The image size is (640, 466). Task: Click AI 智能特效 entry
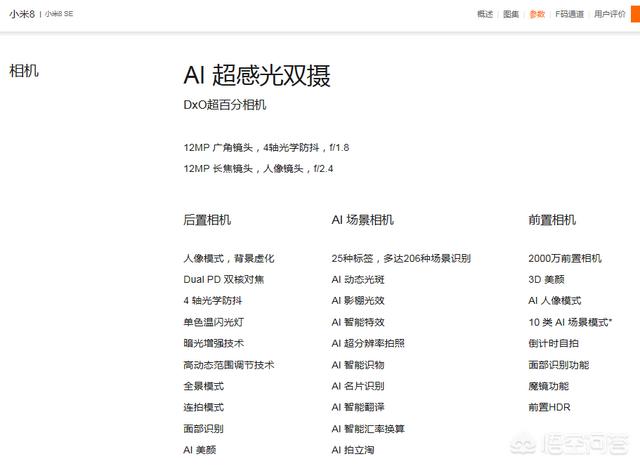[x=358, y=322]
